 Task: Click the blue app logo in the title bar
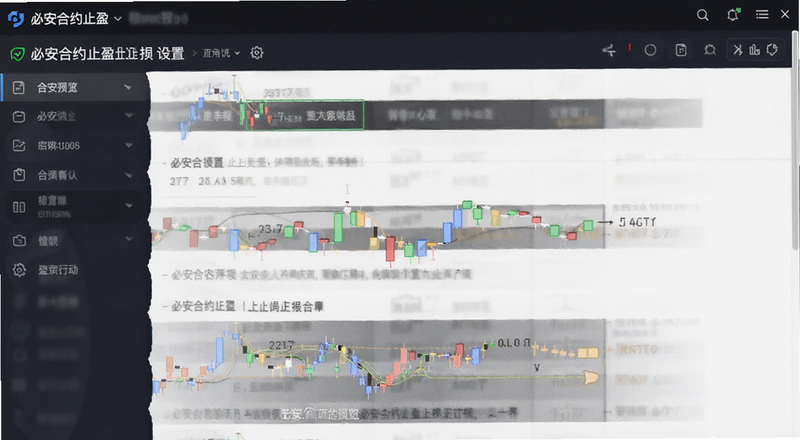pos(16,19)
